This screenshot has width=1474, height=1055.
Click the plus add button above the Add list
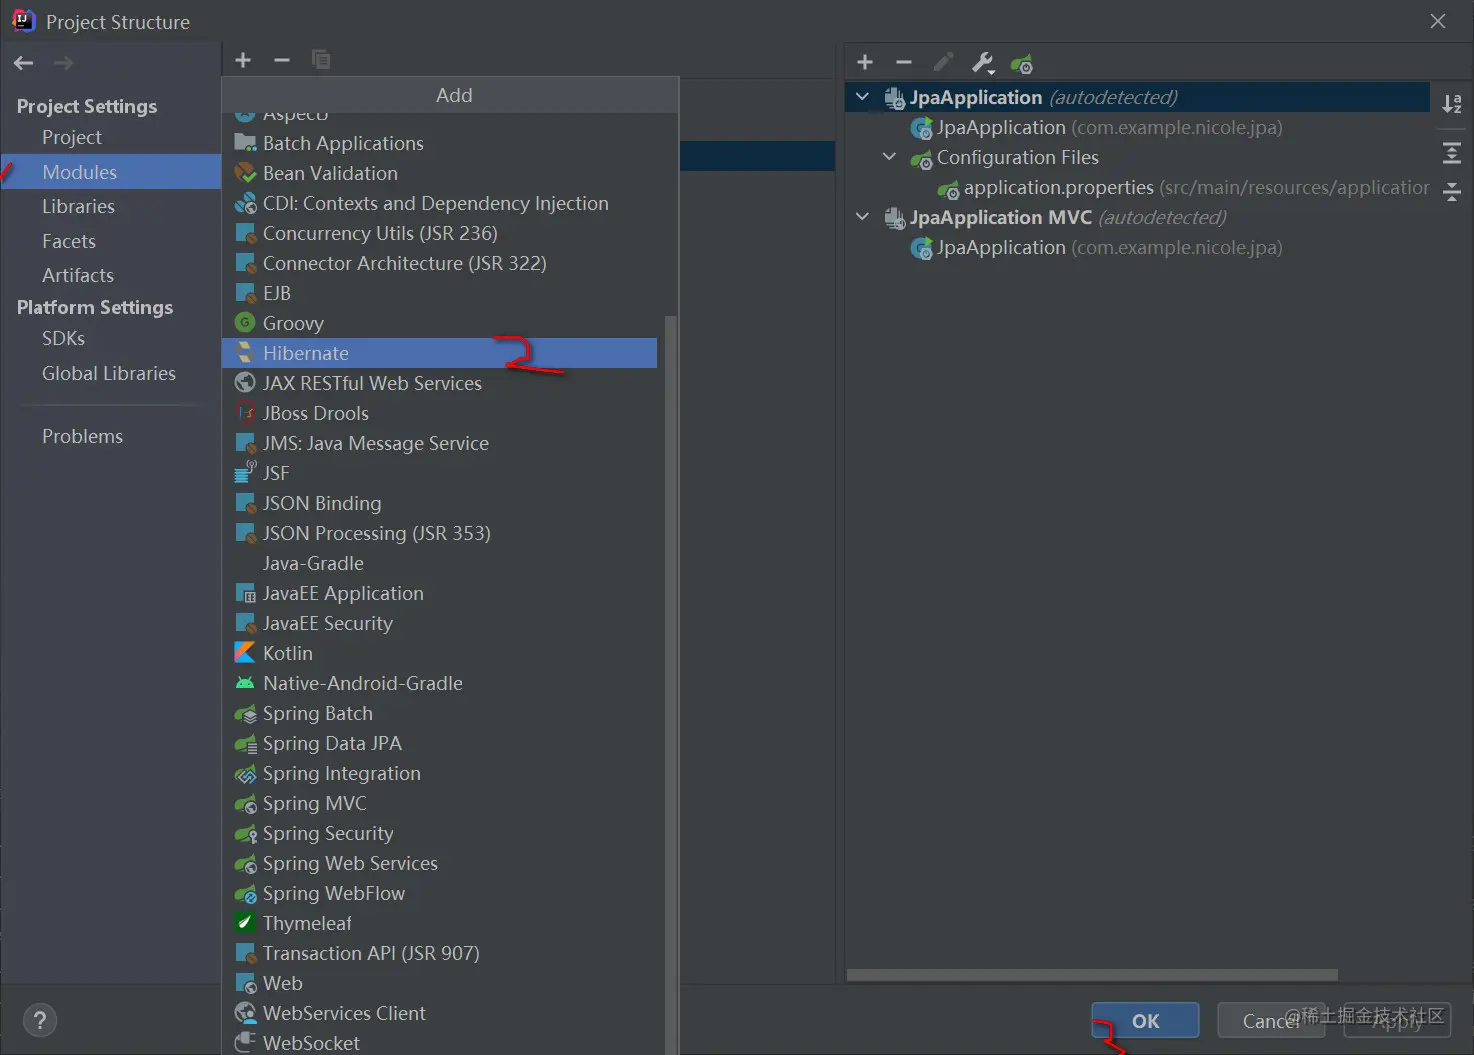pos(243,60)
